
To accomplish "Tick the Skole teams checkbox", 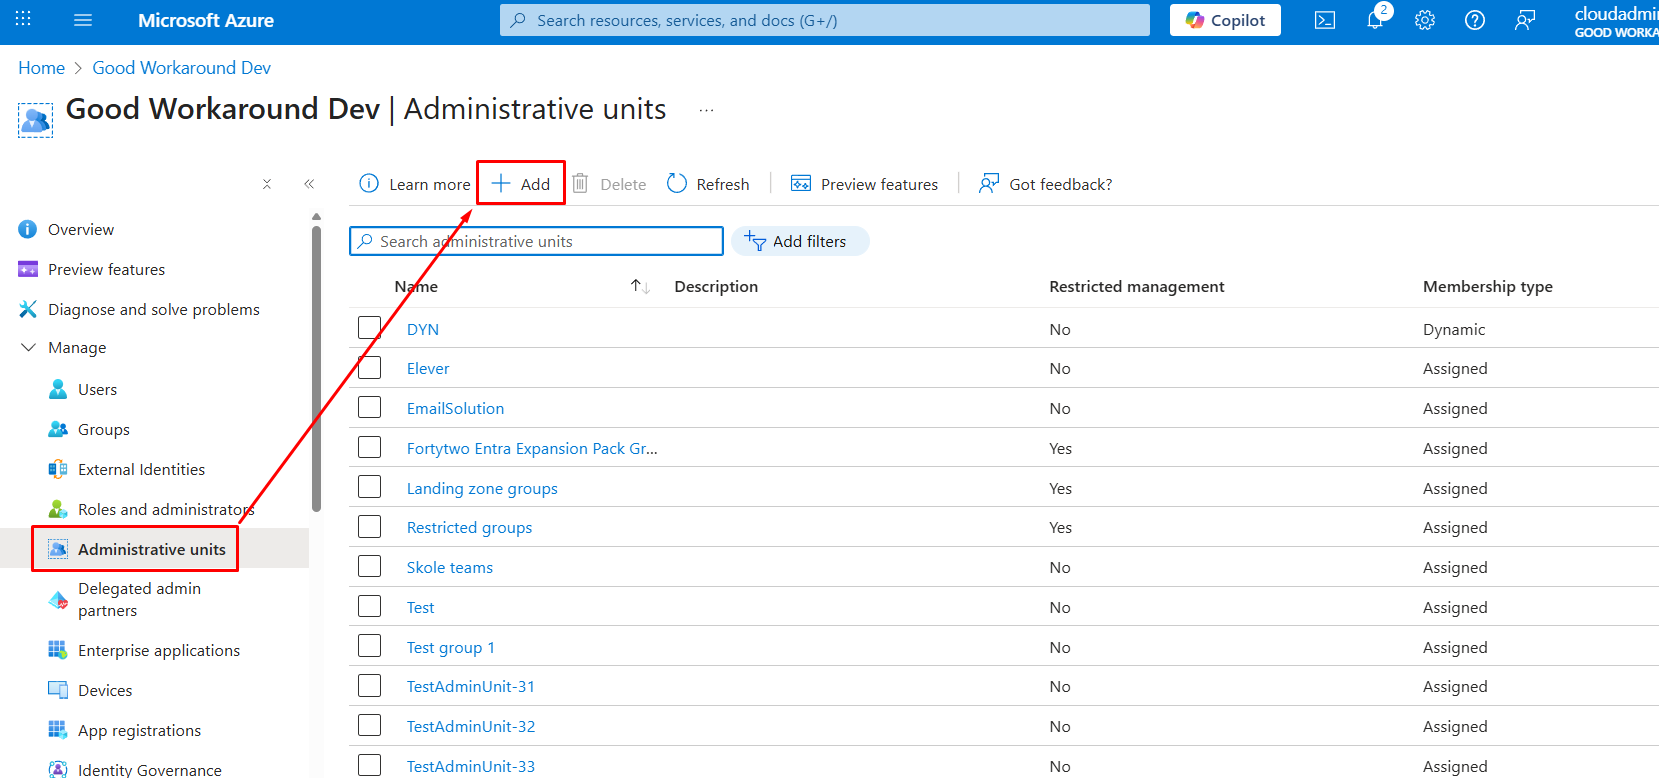I will point(370,566).
